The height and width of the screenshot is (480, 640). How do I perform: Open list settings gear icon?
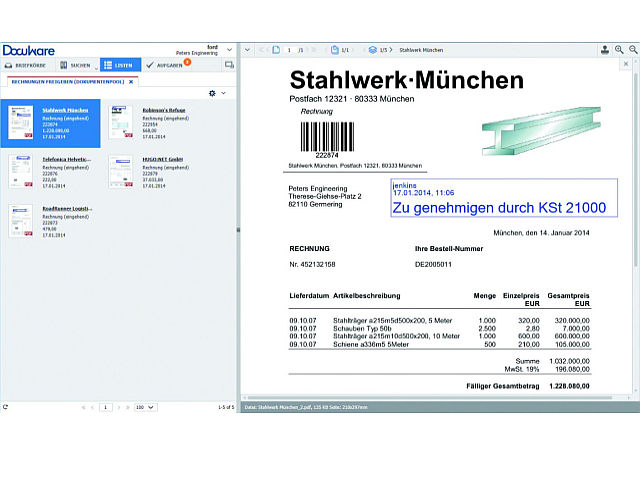coord(212,93)
